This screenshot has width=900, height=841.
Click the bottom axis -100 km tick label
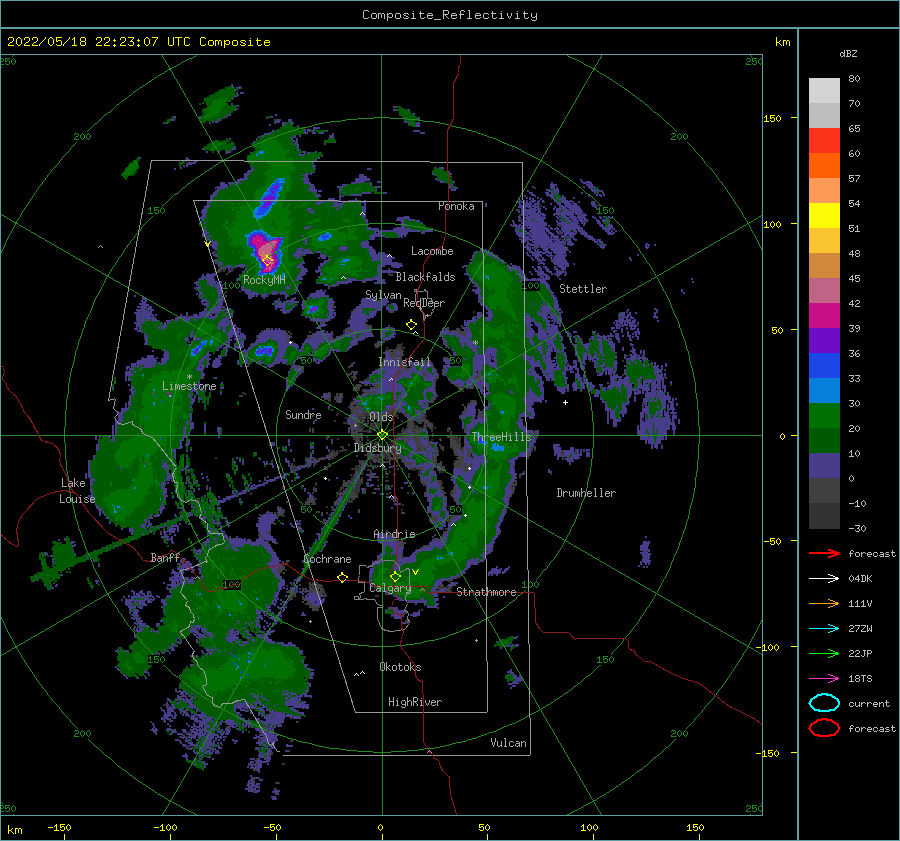(x=165, y=827)
